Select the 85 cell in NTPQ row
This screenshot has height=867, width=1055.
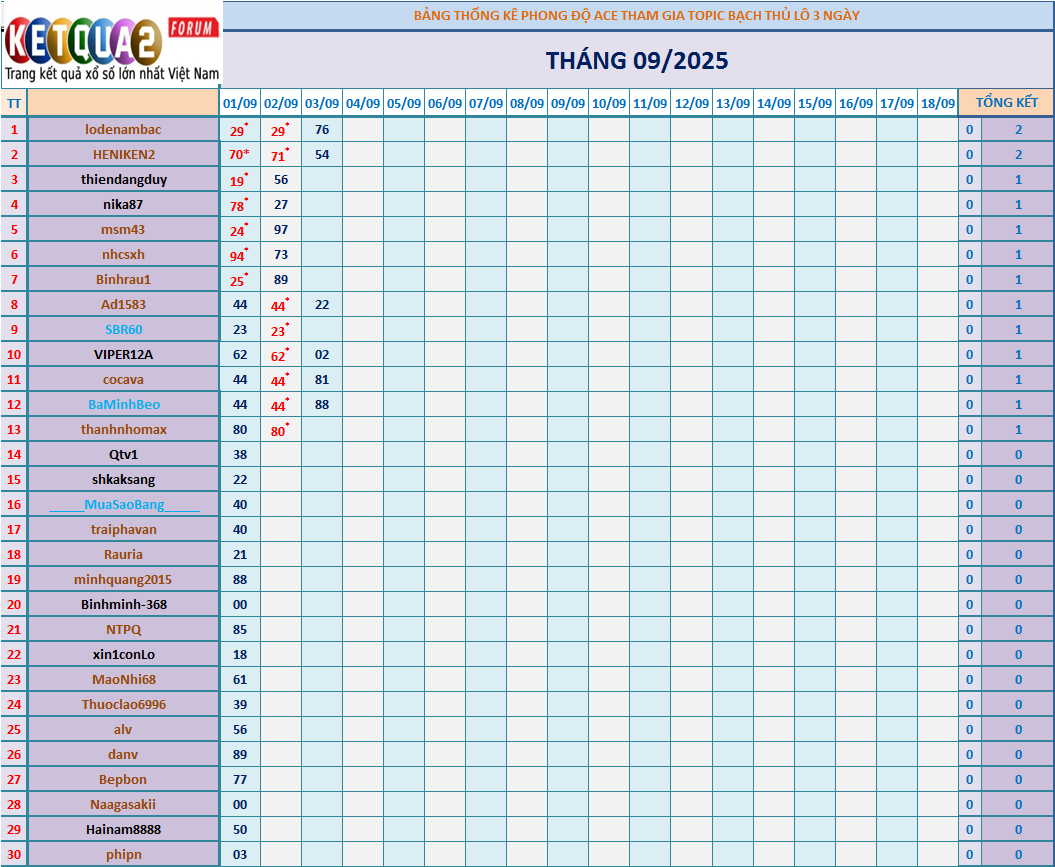pyautogui.click(x=240, y=630)
